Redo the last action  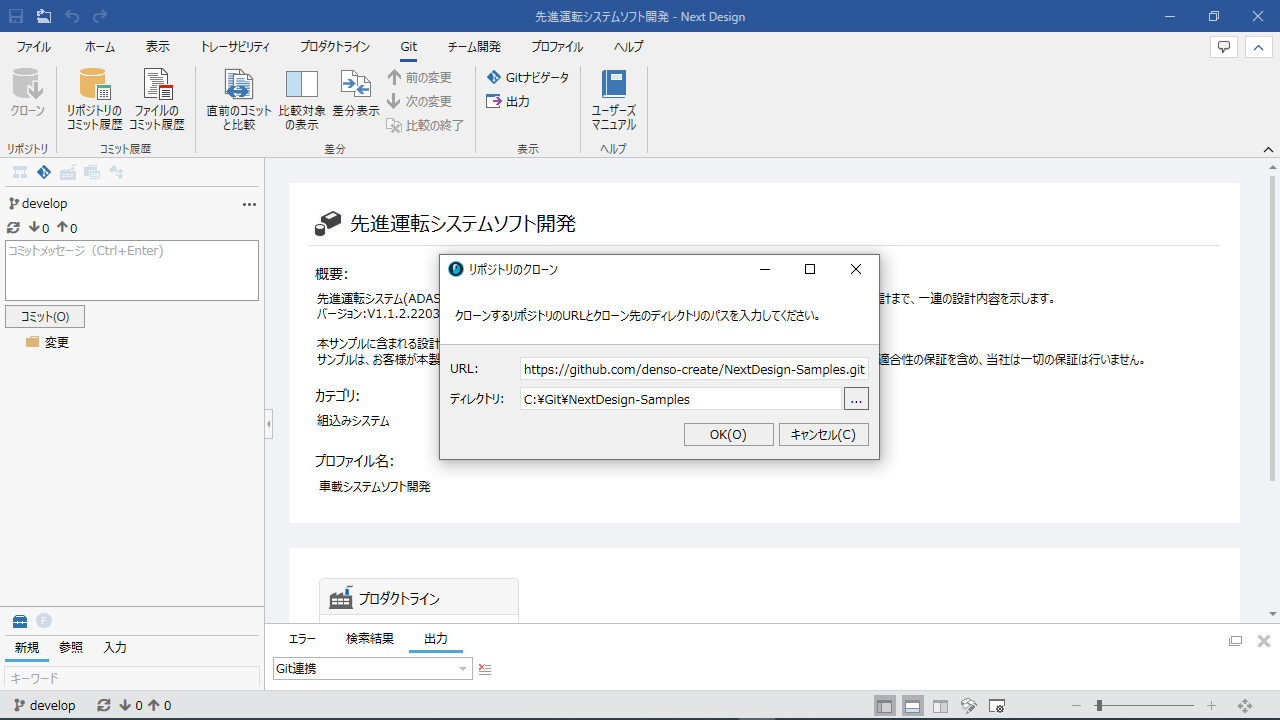coord(100,16)
